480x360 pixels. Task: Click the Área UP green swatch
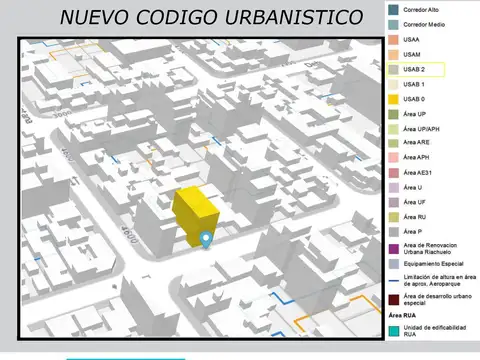[393, 114]
